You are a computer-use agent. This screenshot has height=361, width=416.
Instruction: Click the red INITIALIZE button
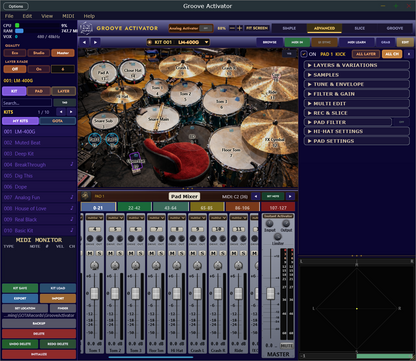tap(39, 354)
